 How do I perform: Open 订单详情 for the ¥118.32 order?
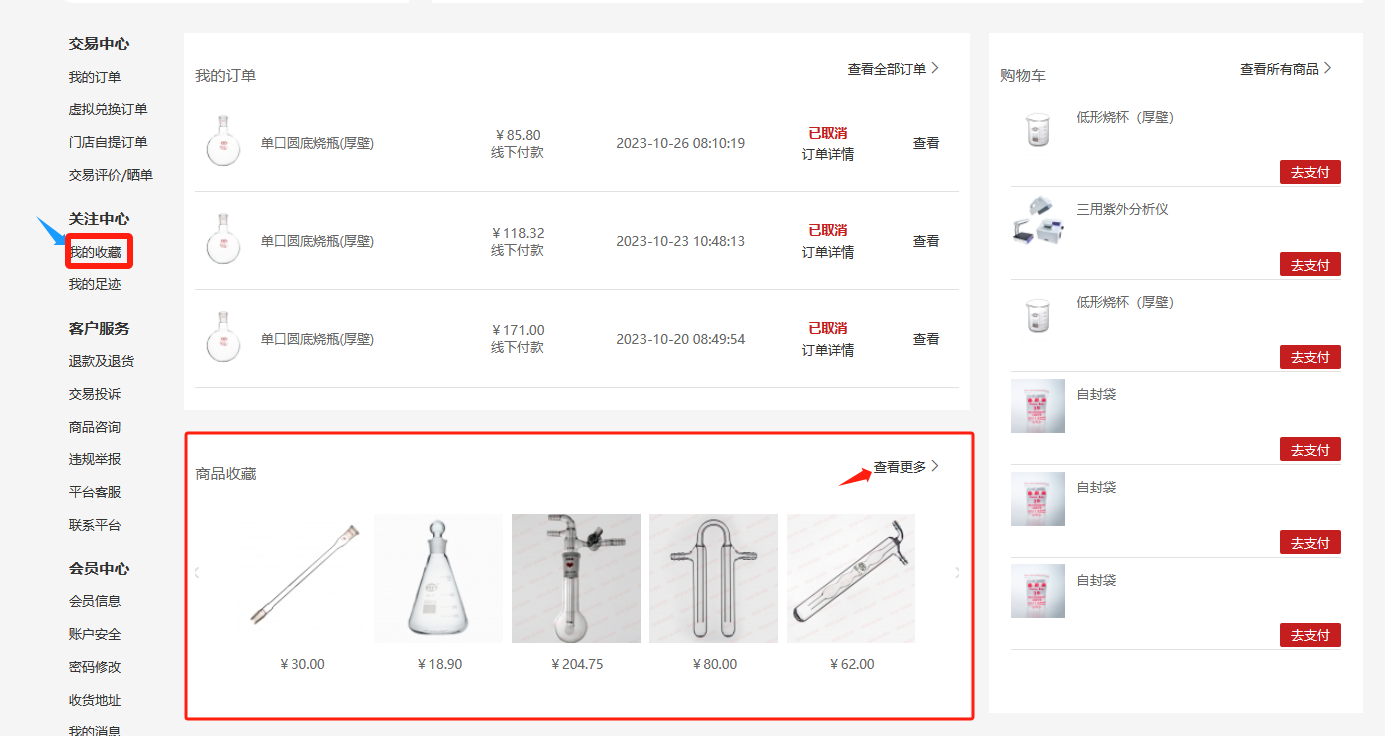(828, 252)
